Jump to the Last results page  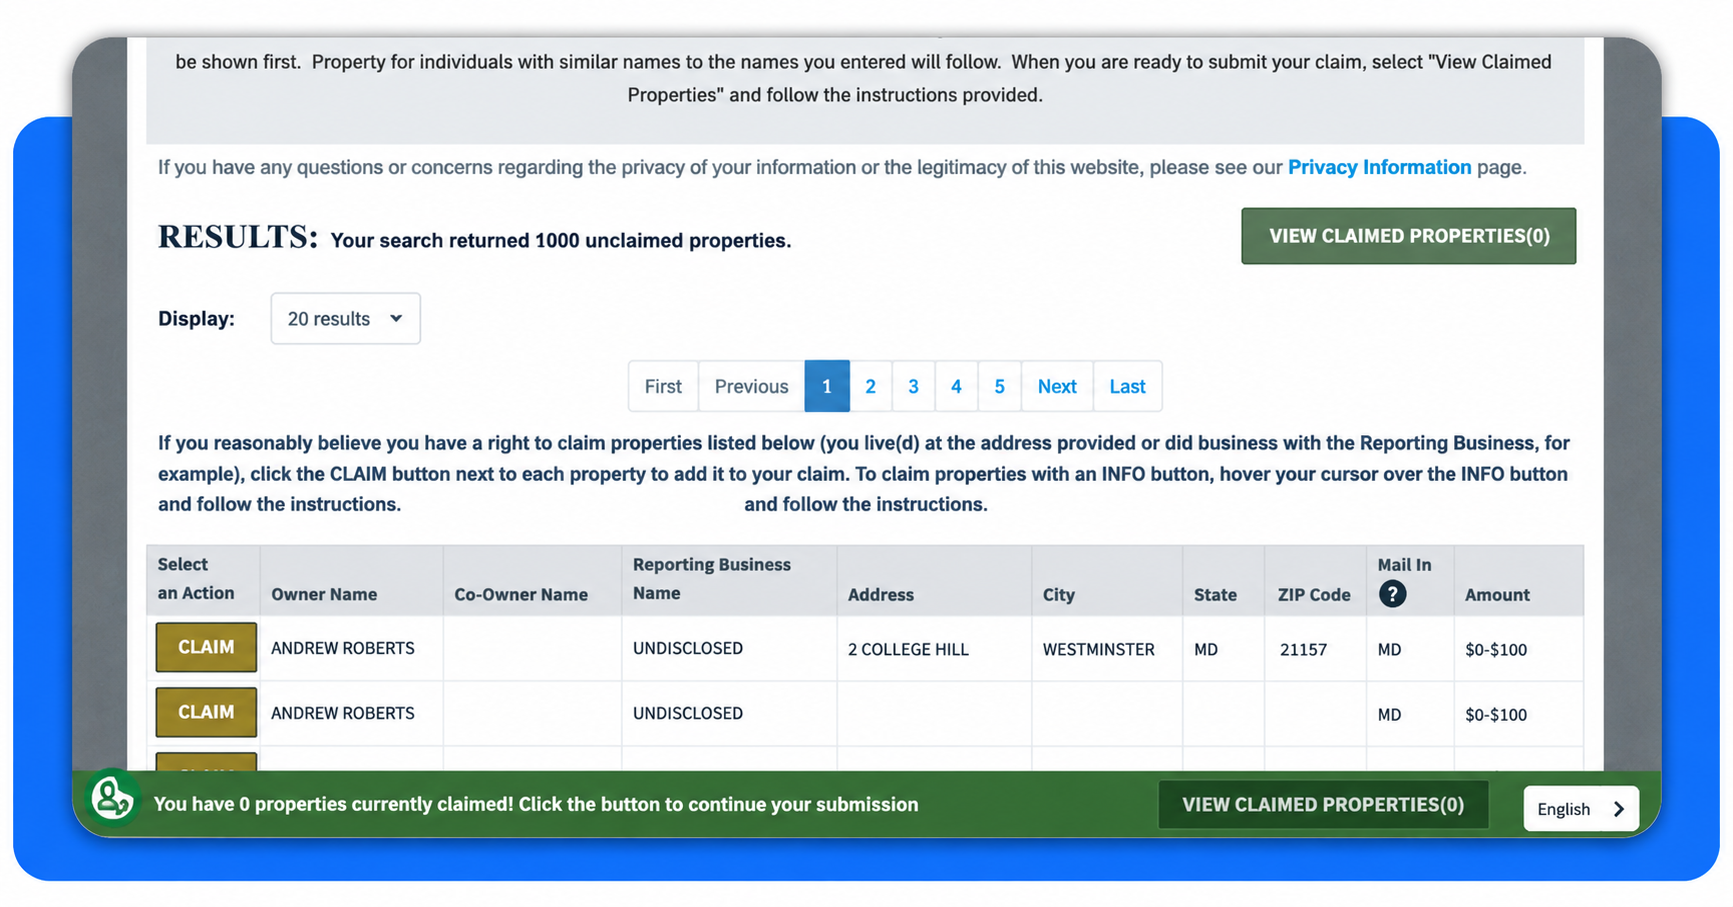(x=1127, y=387)
